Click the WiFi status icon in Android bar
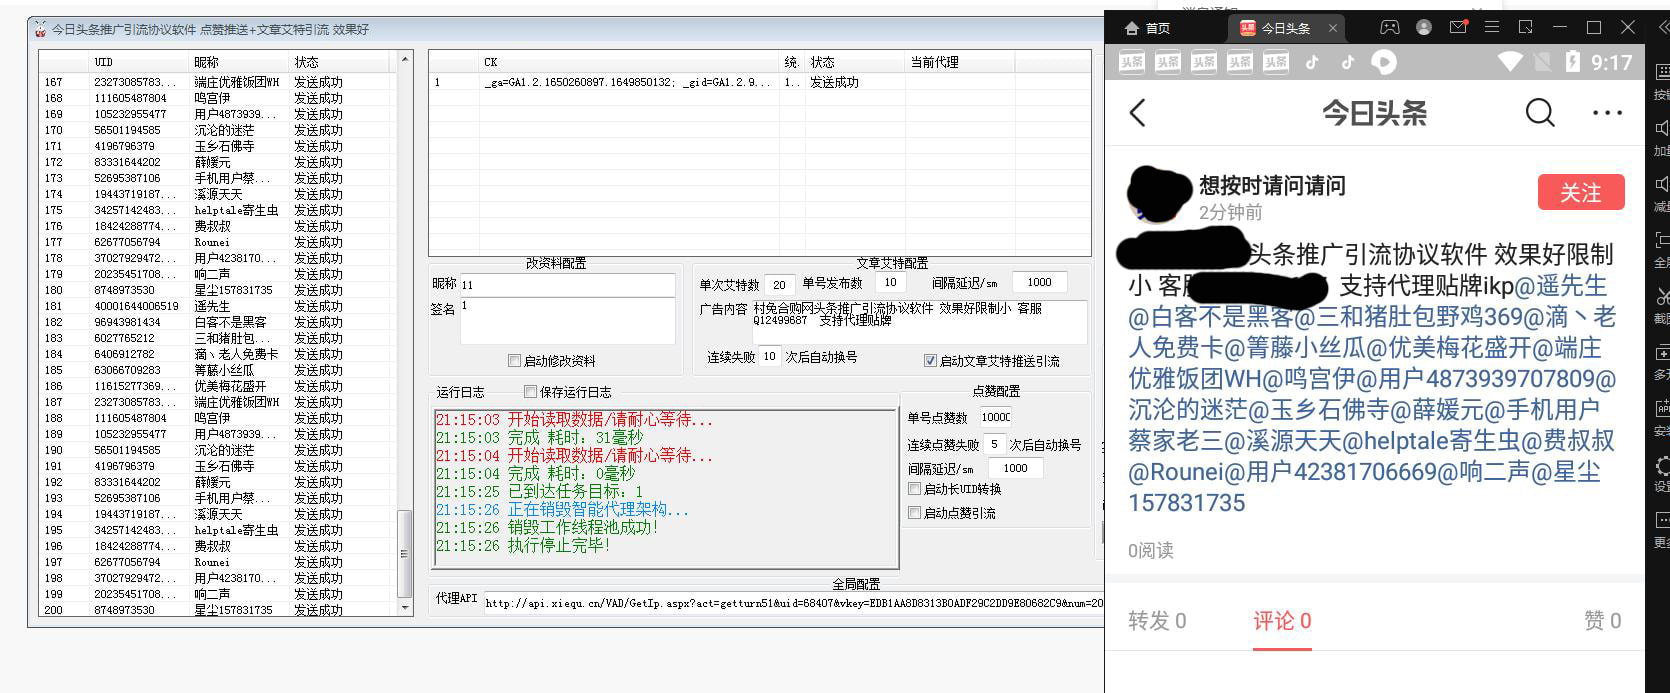 pos(1510,62)
